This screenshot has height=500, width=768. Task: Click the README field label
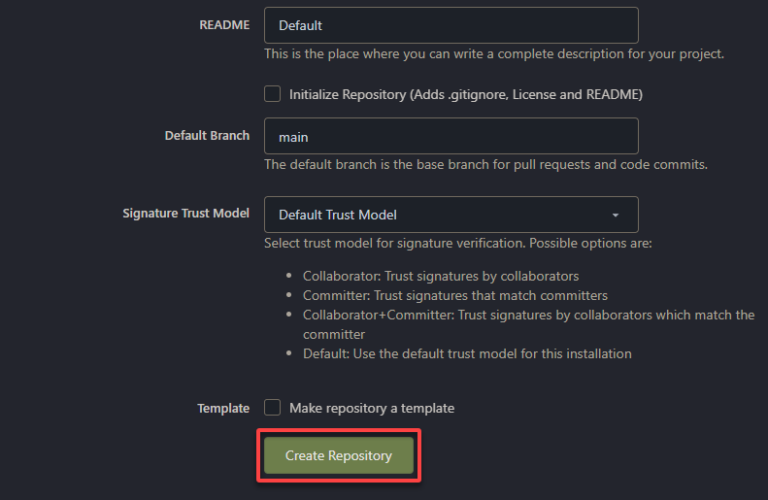click(224, 25)
